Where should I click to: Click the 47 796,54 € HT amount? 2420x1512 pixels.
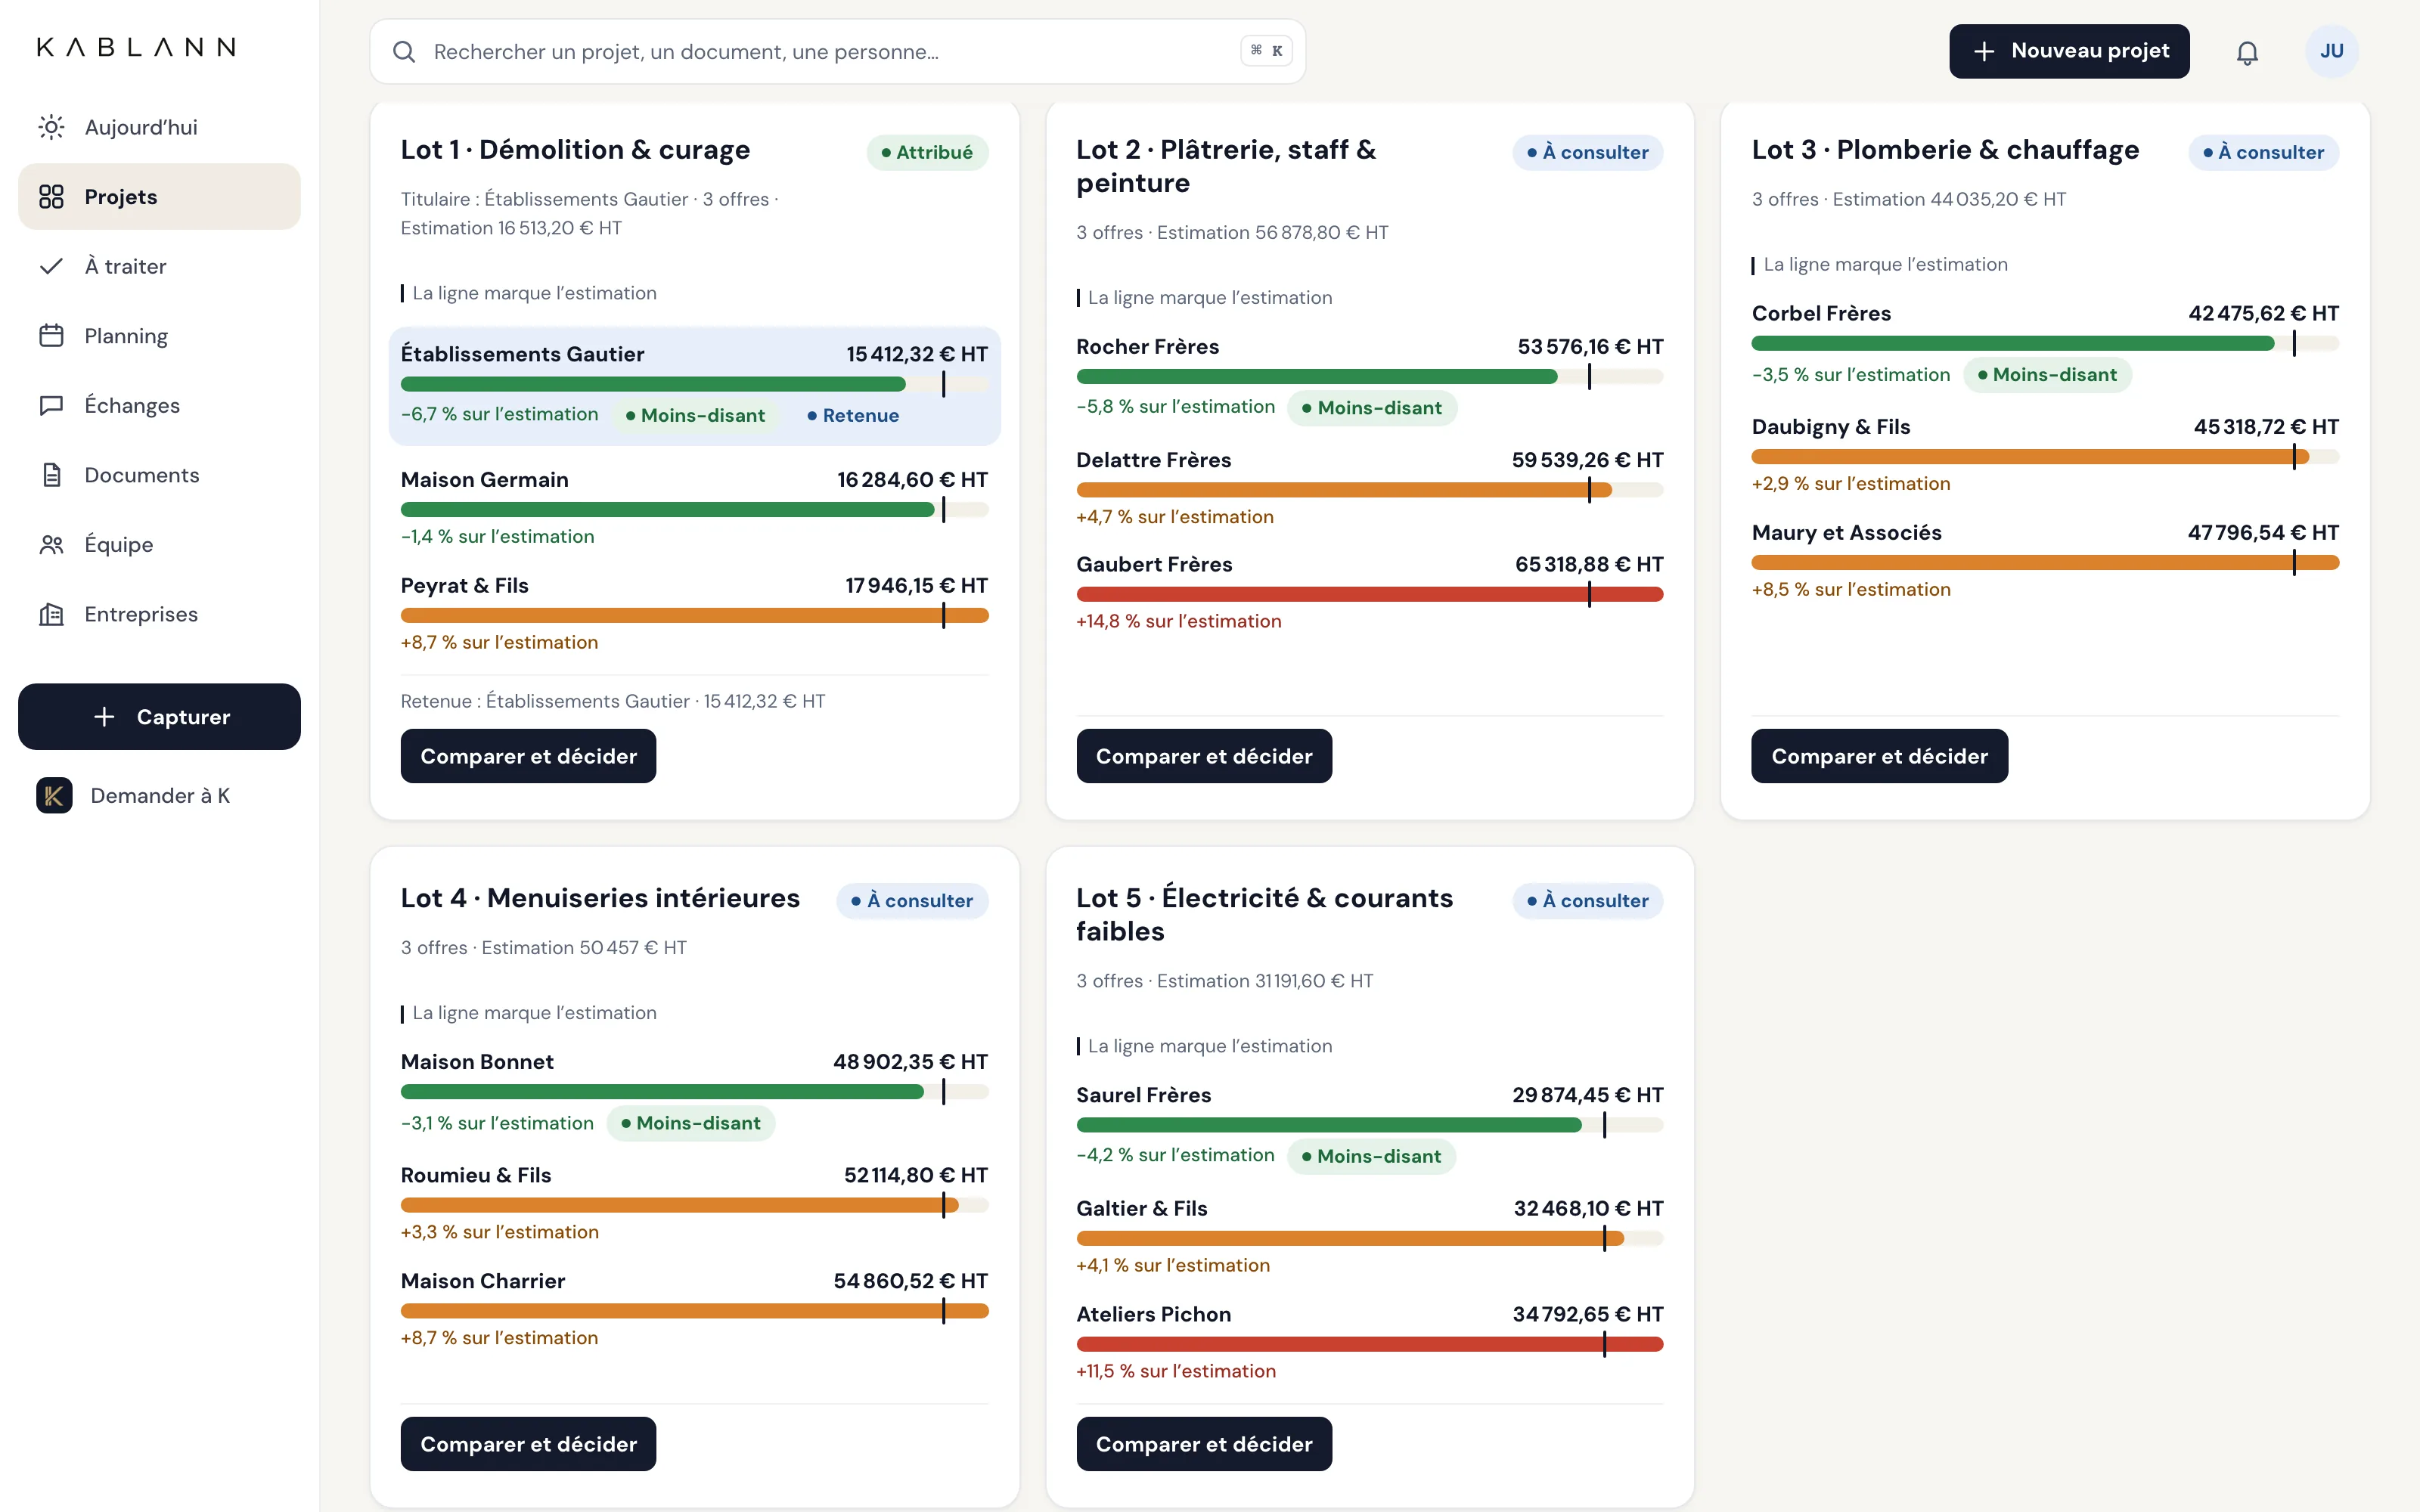tap(2263, 532)
